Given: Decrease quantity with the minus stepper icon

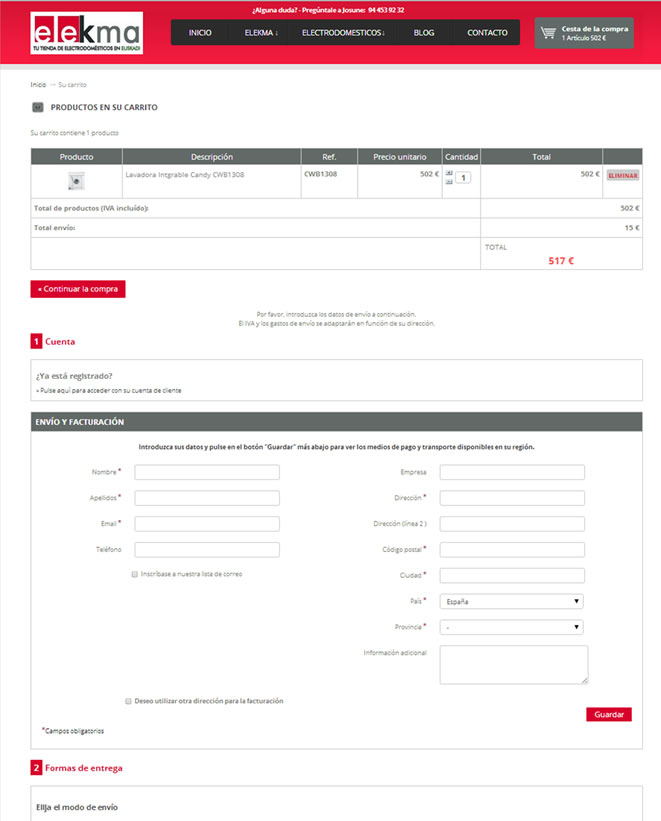Looking at the screenshot, I should tap(449, 182).
